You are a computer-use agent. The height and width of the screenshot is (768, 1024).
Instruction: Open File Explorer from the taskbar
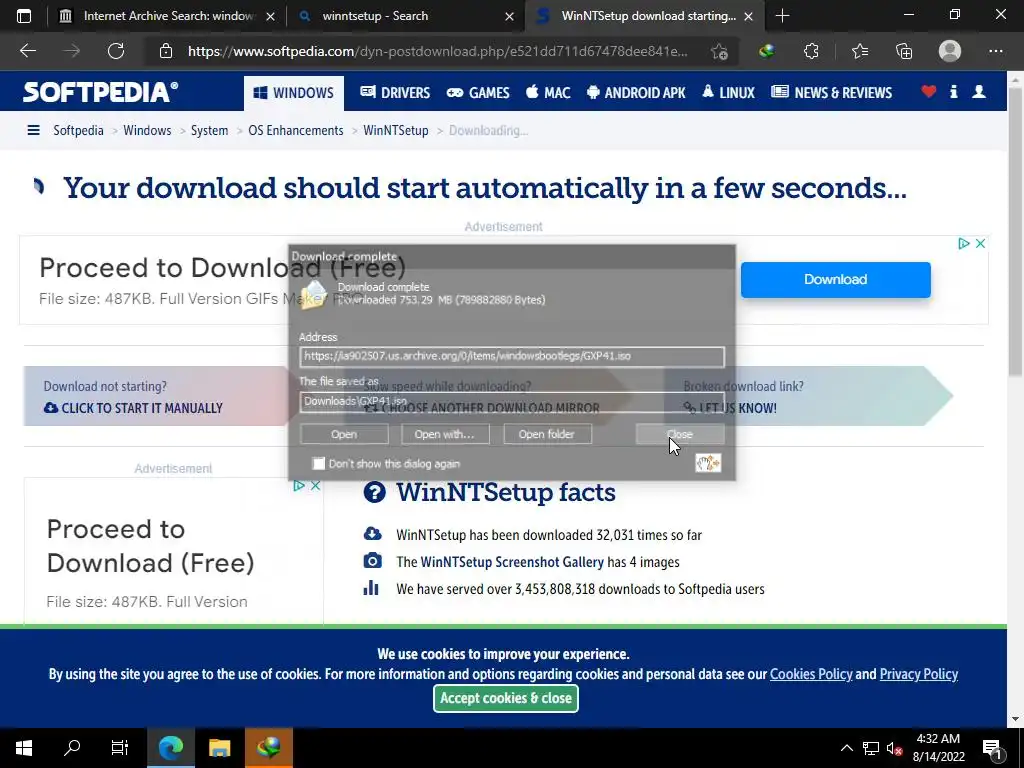coord(219,748)
